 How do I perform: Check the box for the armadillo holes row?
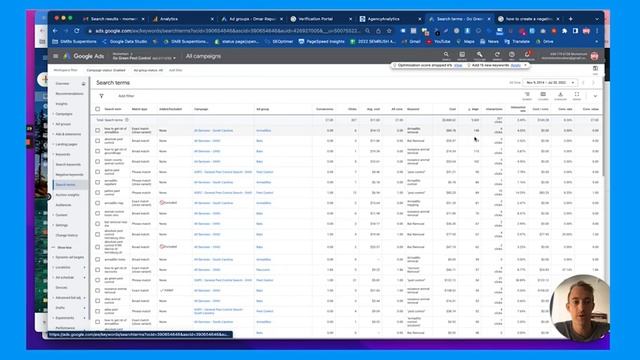click(98, 259)
